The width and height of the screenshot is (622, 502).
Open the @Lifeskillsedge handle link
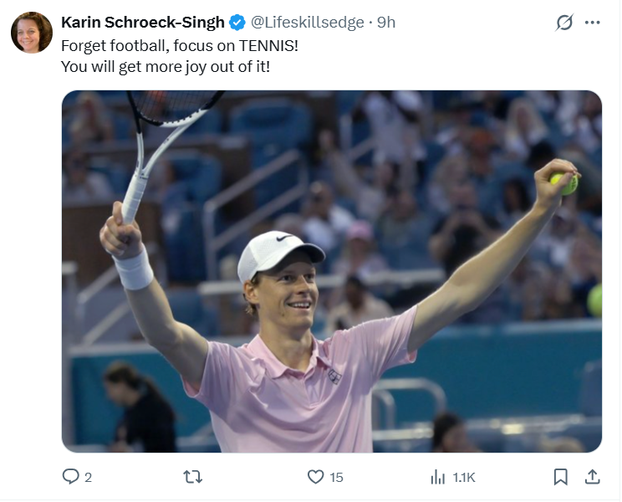[306, 22]
